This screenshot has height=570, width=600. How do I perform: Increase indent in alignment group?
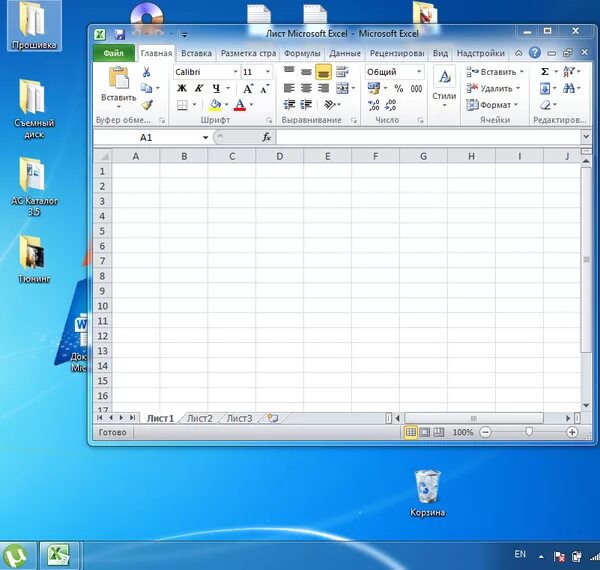tap(306, 104)
